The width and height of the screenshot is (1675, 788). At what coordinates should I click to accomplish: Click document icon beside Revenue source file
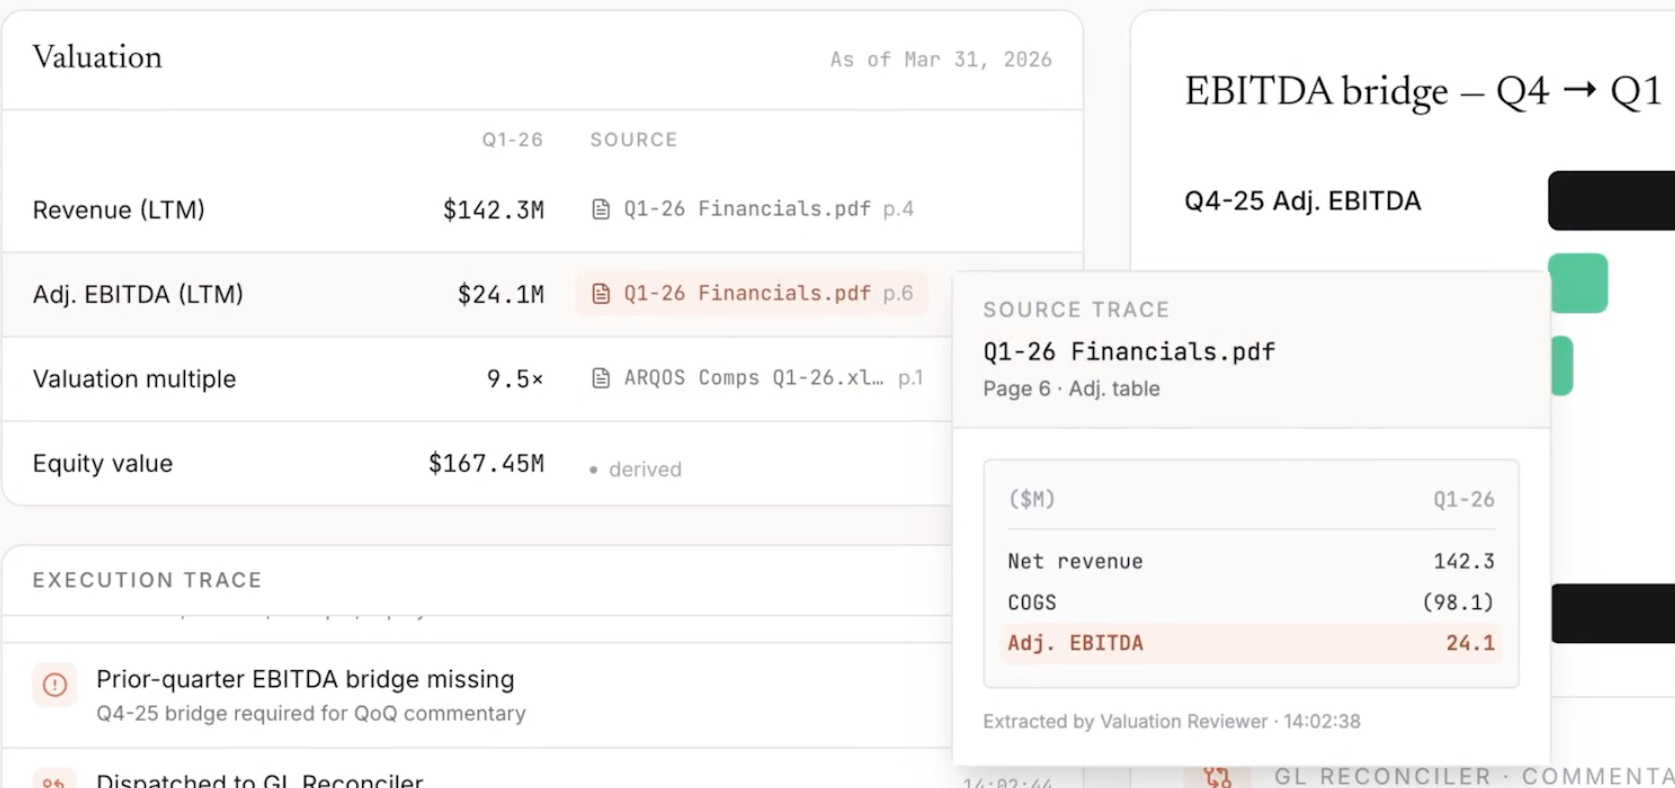[x=601, y=209]
